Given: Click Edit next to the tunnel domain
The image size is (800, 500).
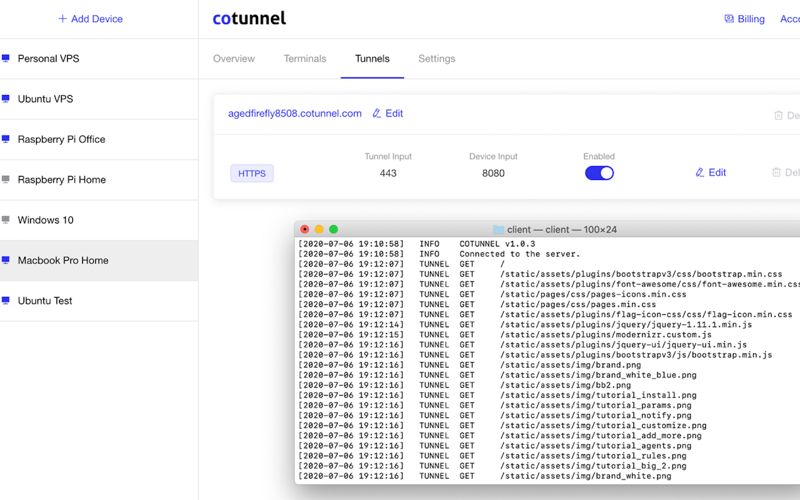Looking at the screenshot, I should click(388, 113).
